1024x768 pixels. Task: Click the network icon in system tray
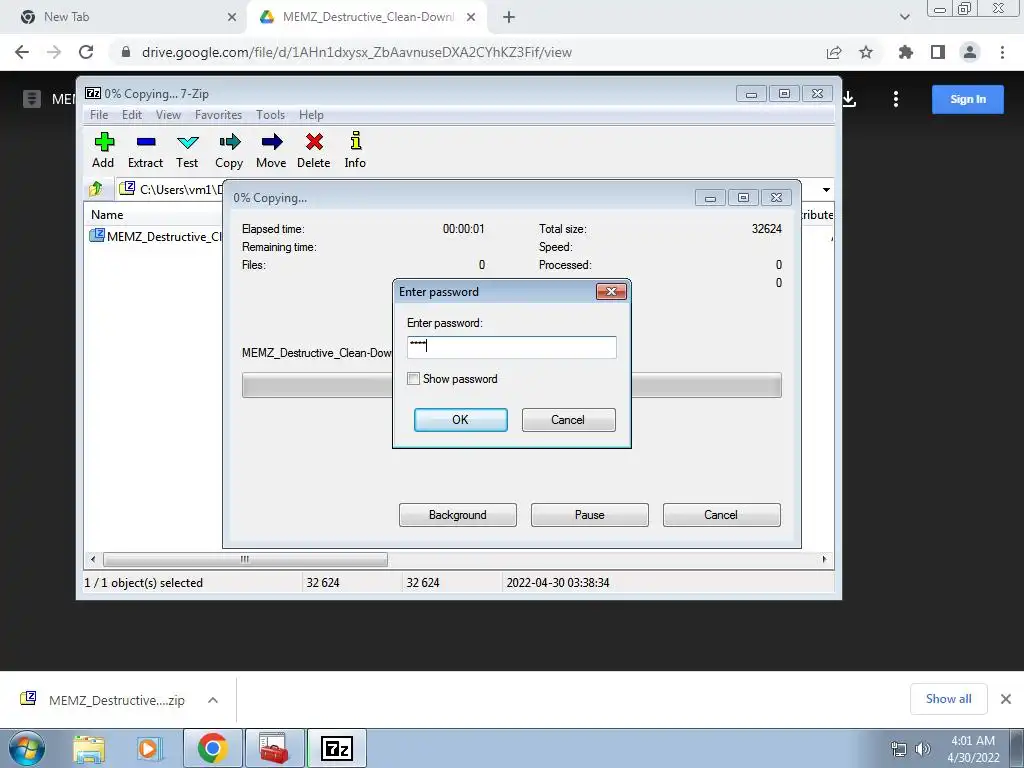point(899,749)
